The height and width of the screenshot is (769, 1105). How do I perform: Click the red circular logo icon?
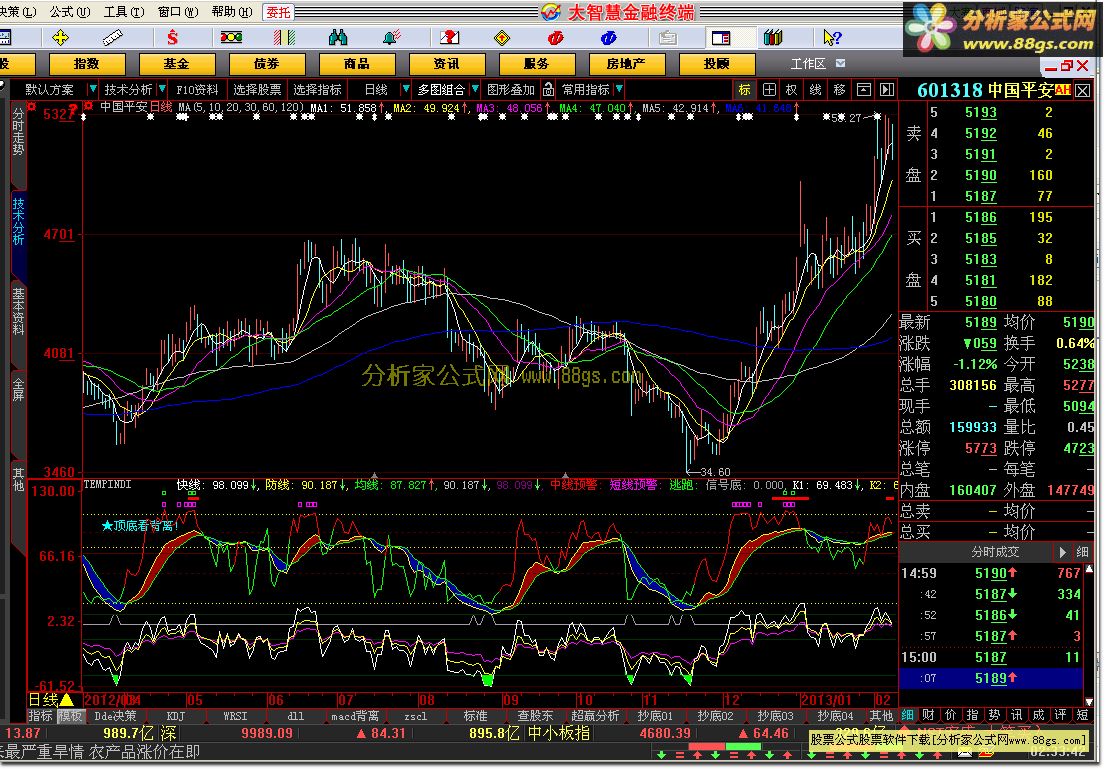555,37
